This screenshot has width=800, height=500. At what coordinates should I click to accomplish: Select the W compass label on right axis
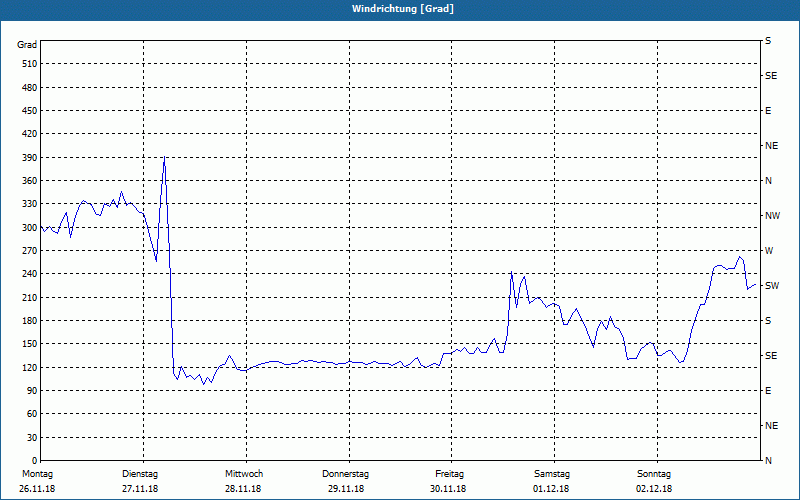(769, 250)
